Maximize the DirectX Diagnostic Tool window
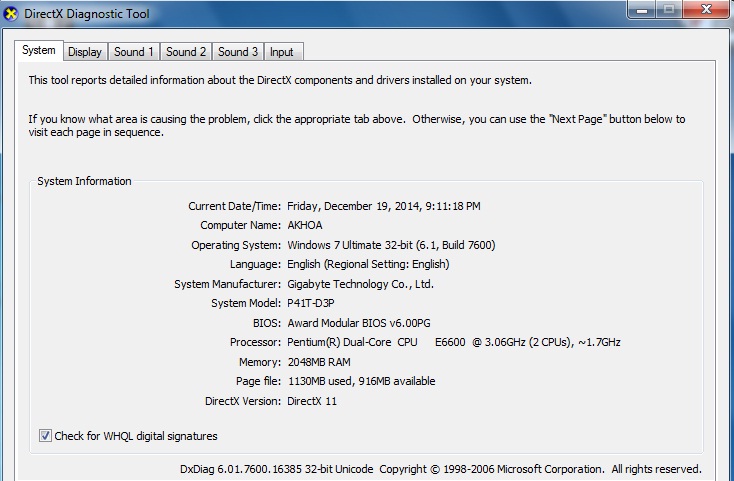This screenshot has height=481, width=734. coord(669,9)
